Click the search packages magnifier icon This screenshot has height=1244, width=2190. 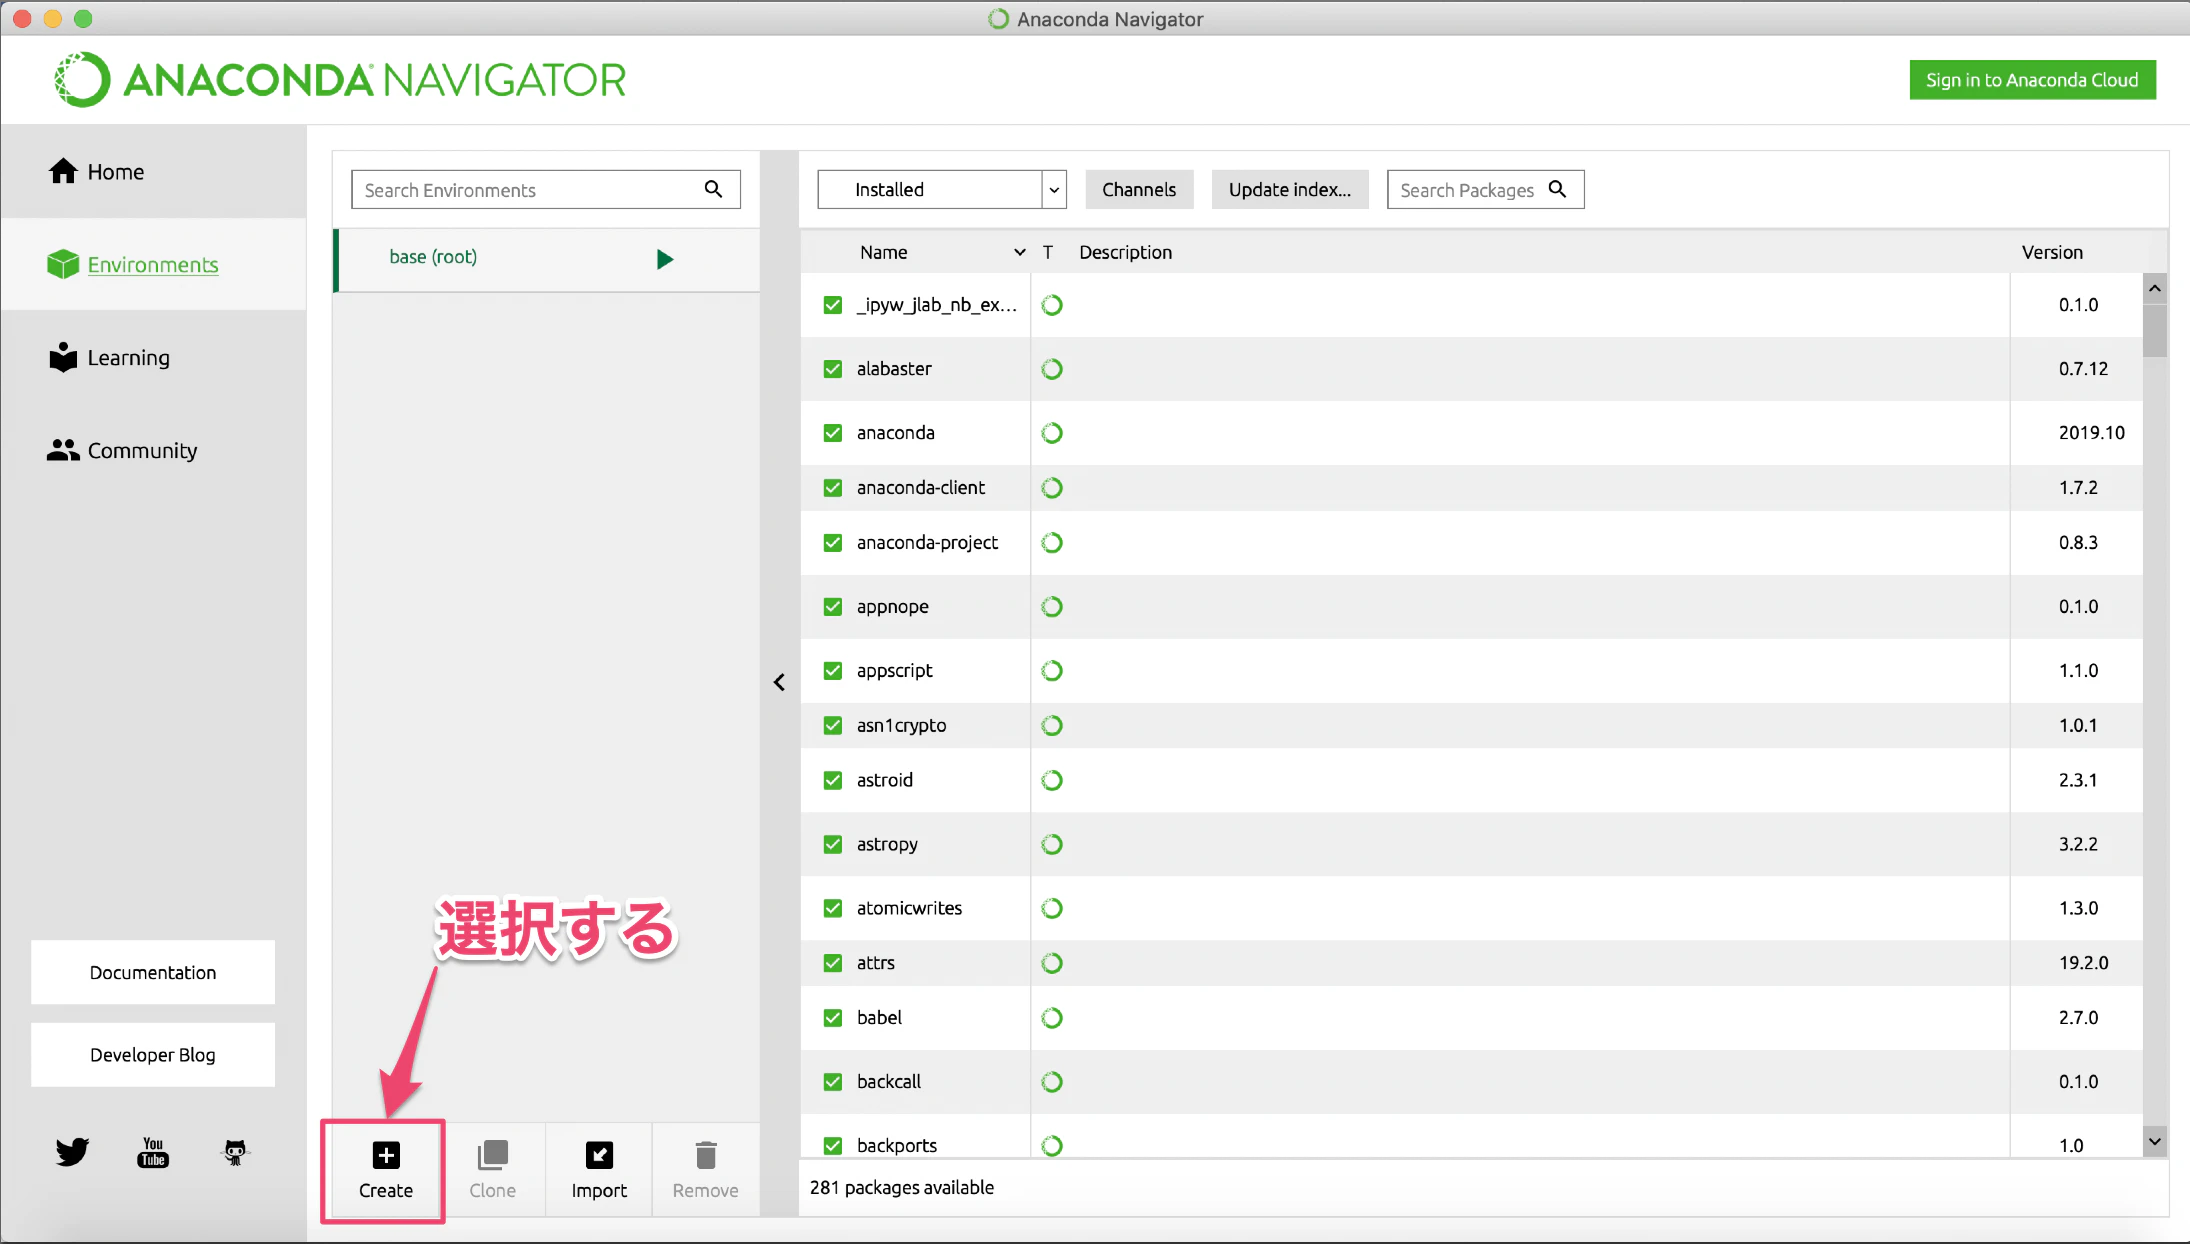tap(1557, 189)
